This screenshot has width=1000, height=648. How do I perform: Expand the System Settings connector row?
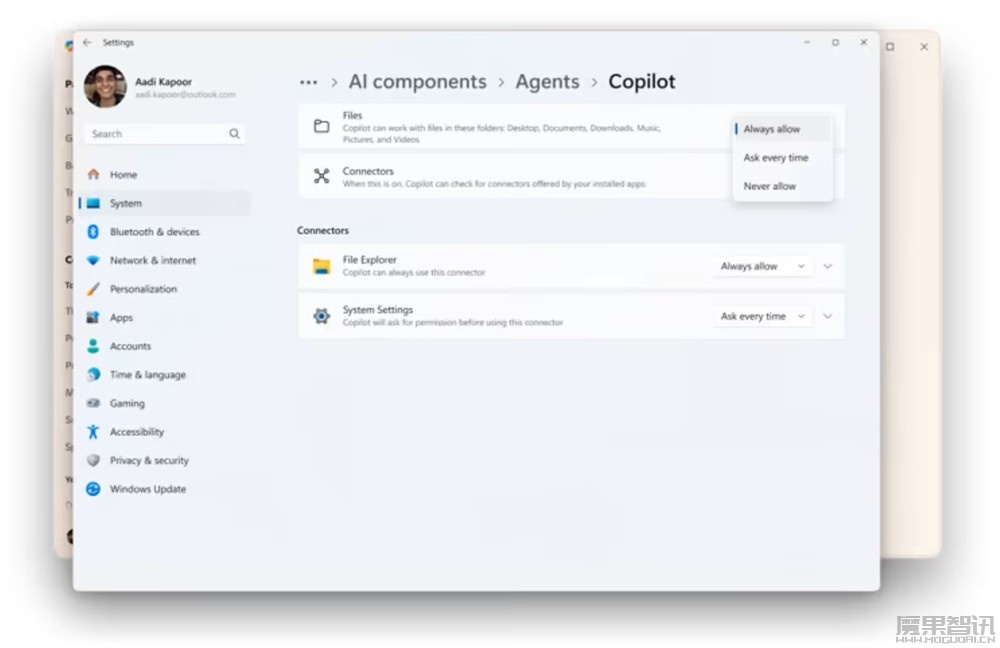pyautogui.click(x=827, y=317)
